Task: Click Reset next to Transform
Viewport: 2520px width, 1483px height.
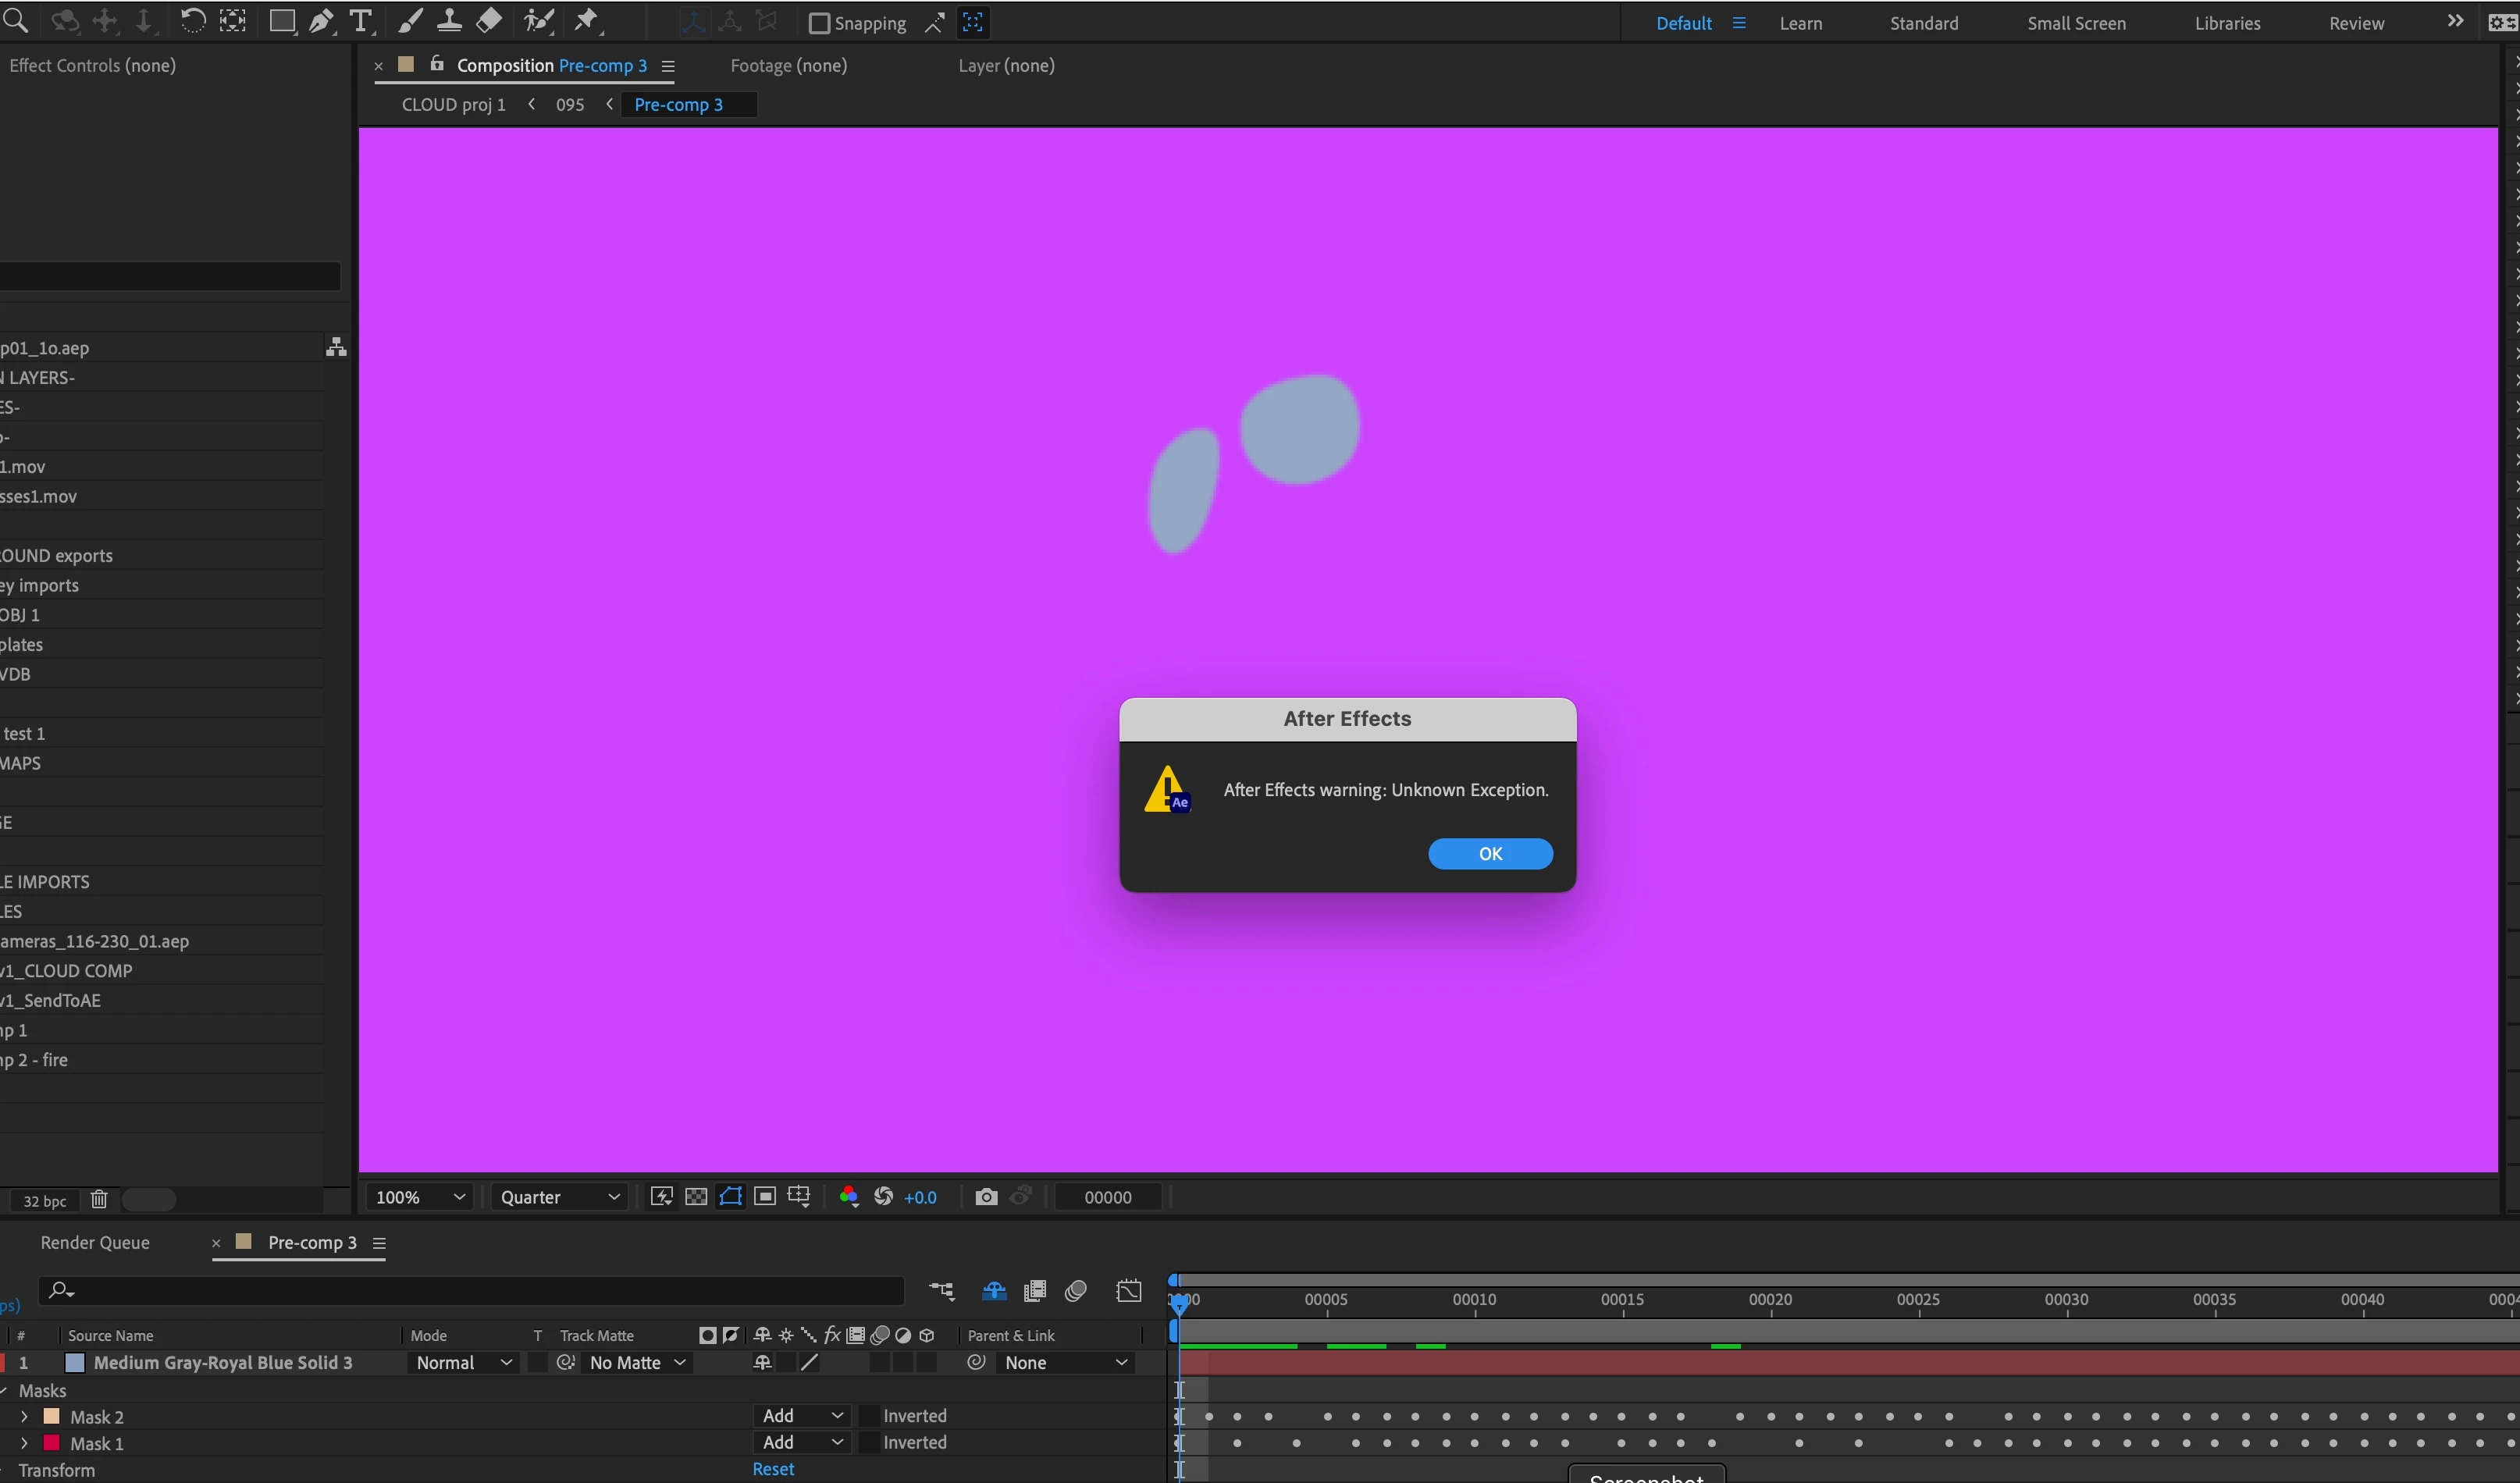Action: pos(773,1469)
